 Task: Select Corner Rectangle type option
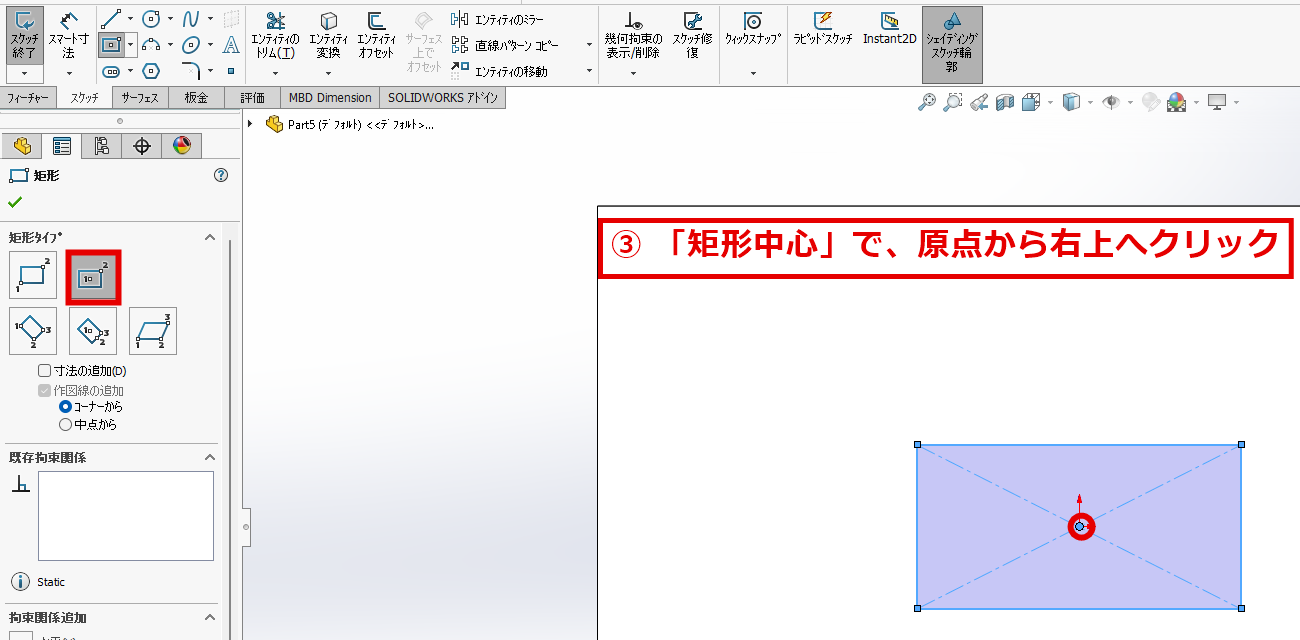tap(33, 276)
